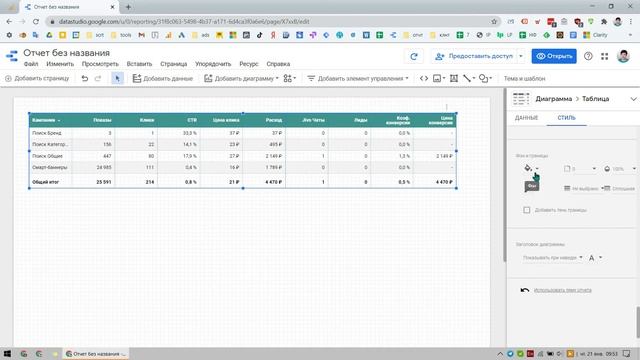Image resolution: width=640 pixels, height=360 pixels.
Task: Open Тема и шаблон panel
Action: pos(524,78)
